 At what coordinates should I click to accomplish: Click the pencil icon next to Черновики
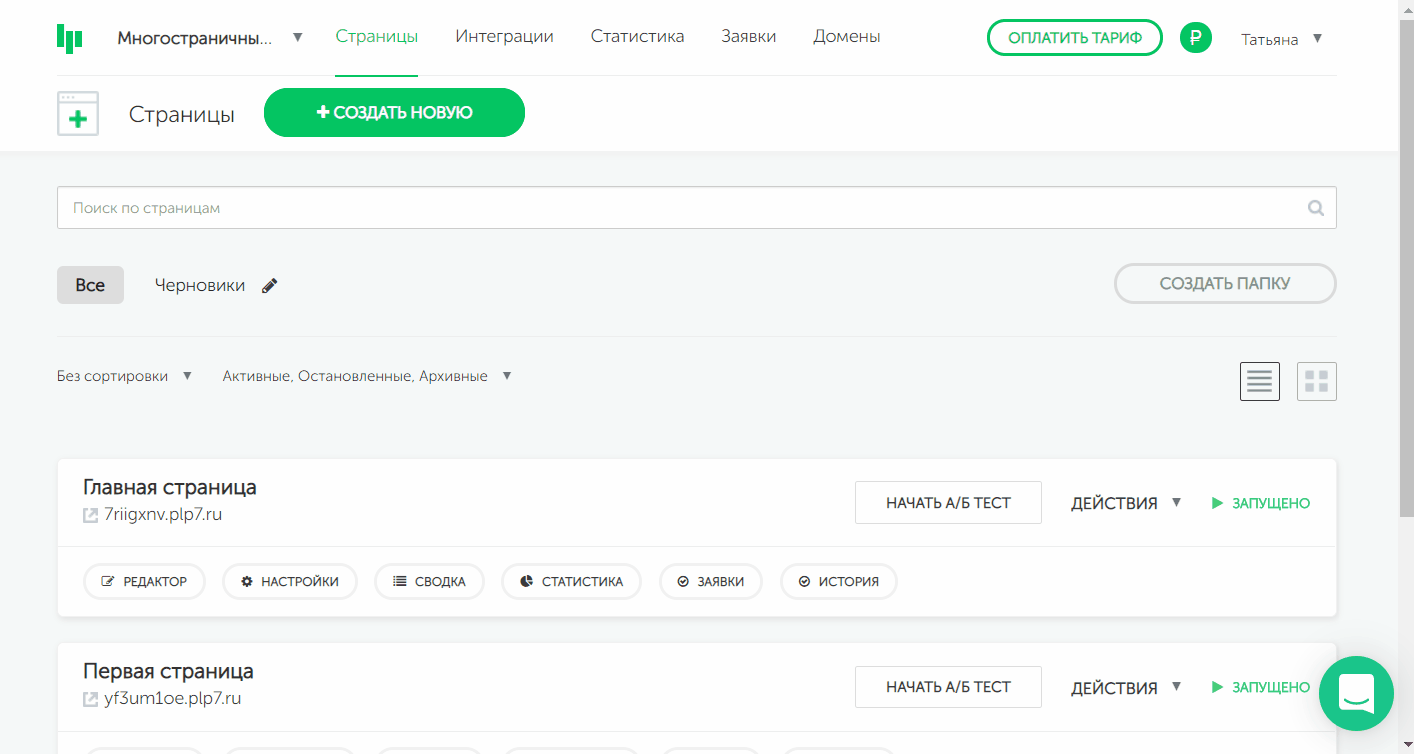point(269,286)
